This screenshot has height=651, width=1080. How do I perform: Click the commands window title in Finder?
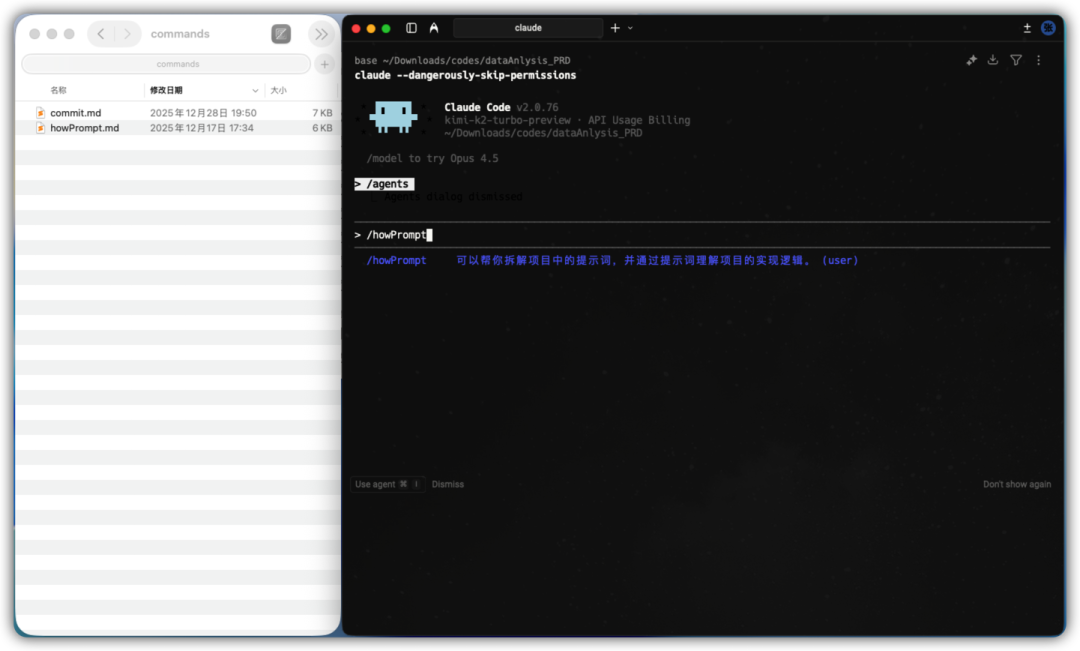(x=180, y=34)
